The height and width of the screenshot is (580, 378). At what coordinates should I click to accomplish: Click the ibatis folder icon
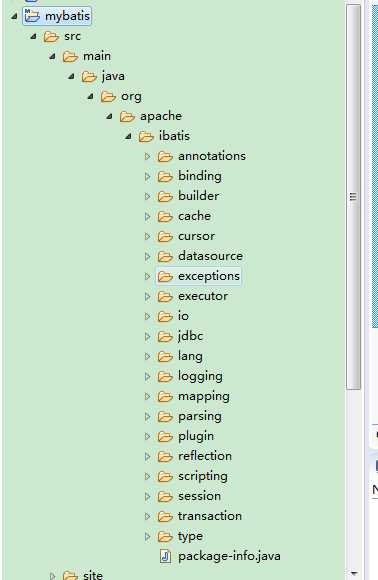(146, 136)
